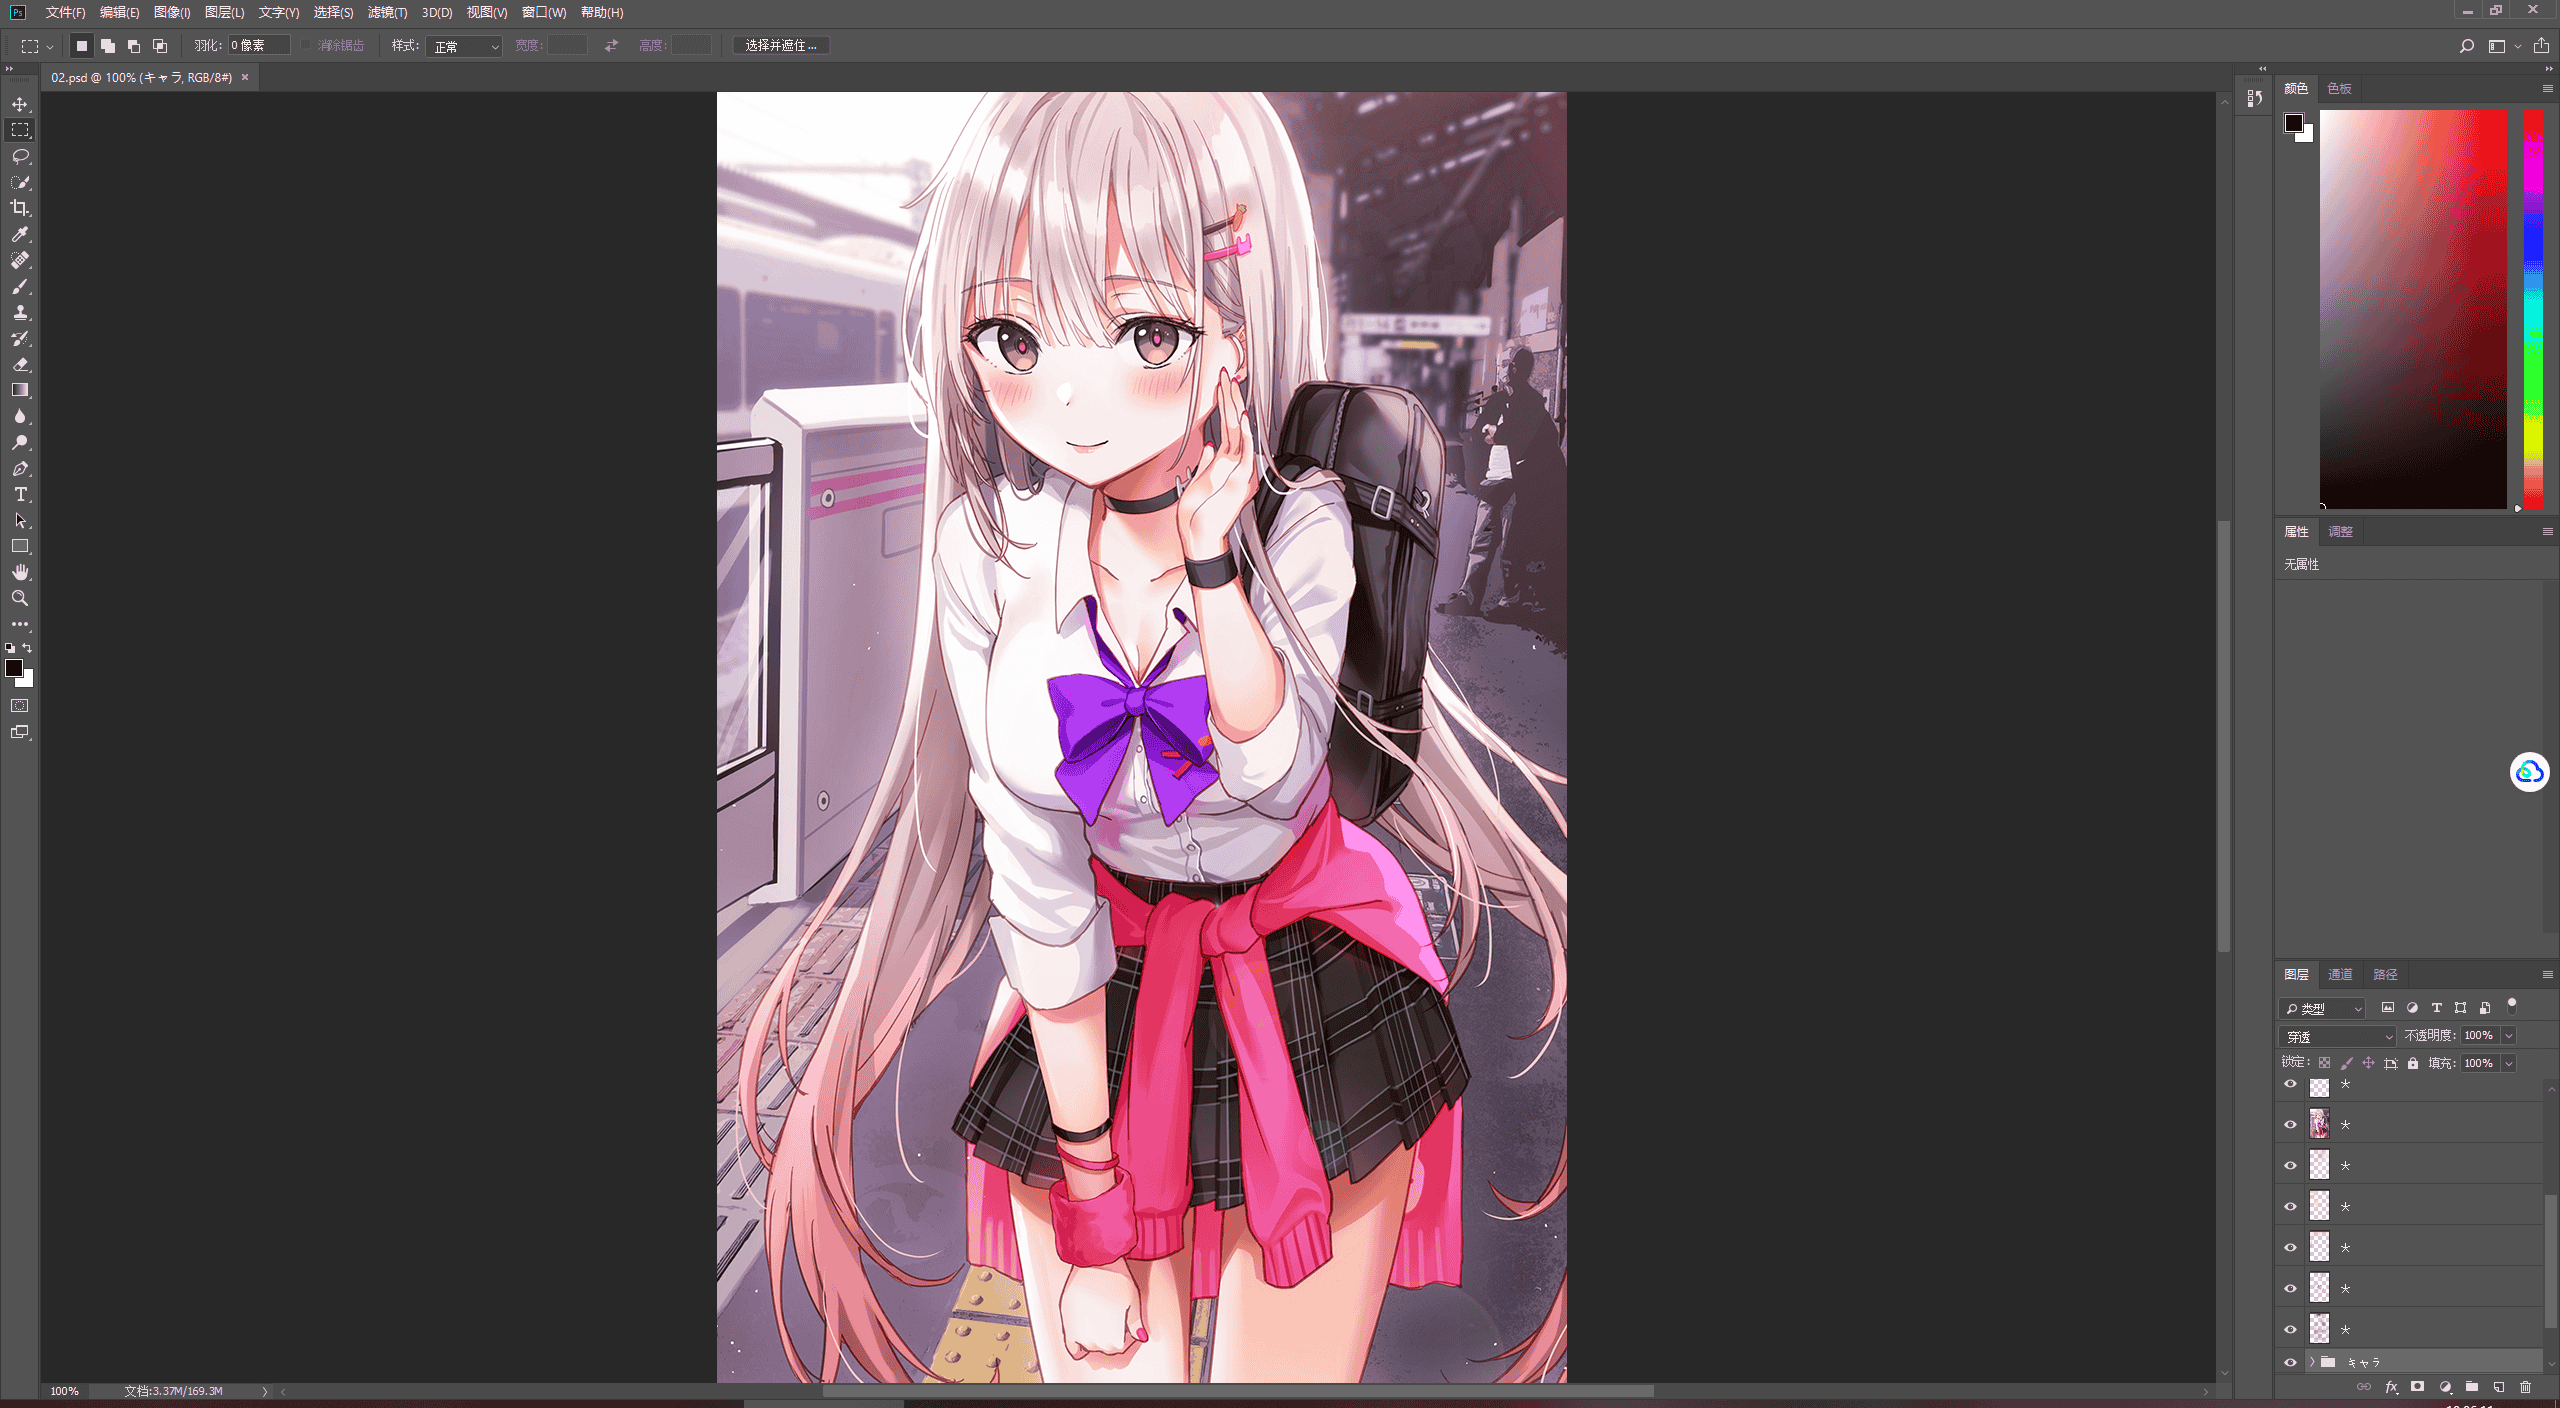The height and width of the screenshot is (1408, 2560).
Task: Open the 类型 layer filter dropdown
Action: [x=2322, y=1008]
